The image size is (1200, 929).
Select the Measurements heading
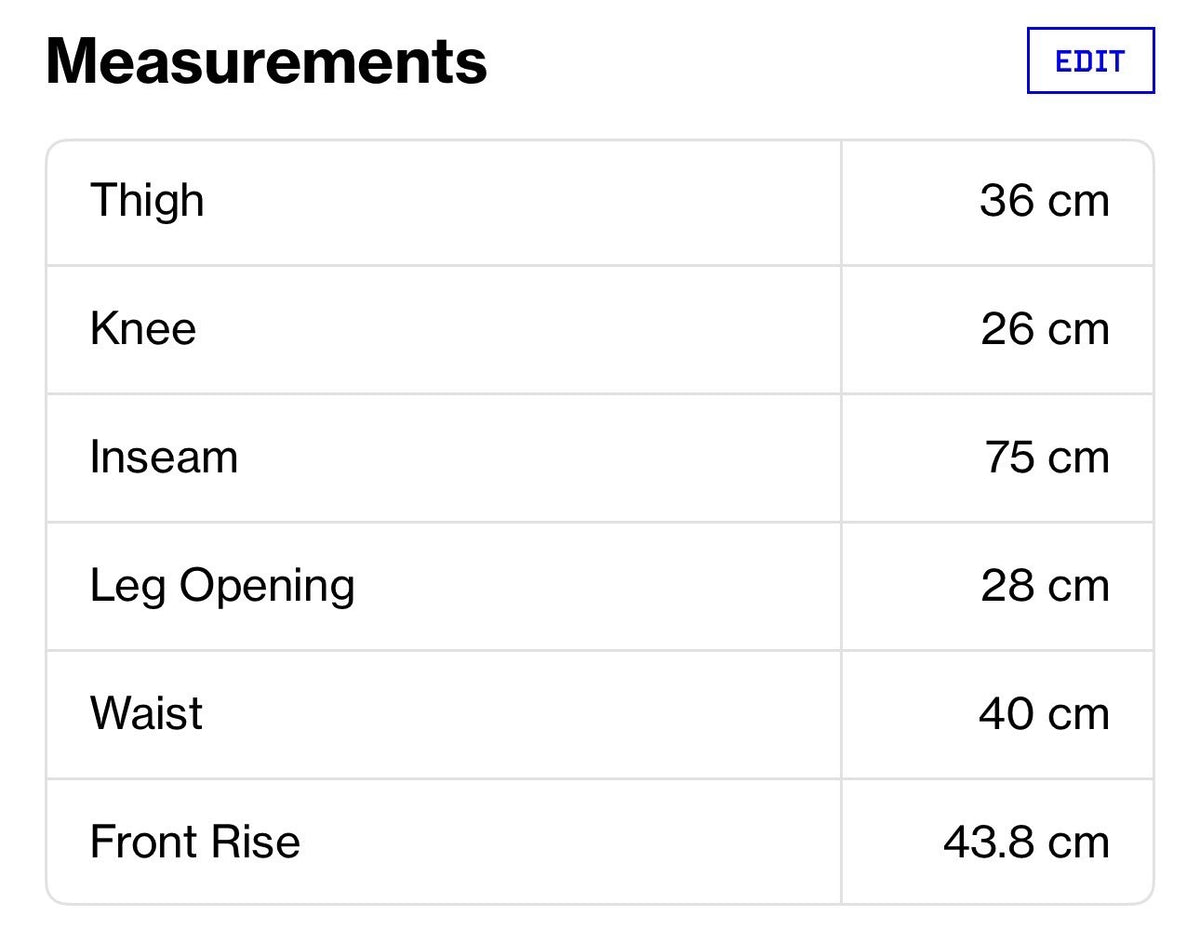point(267,61)
